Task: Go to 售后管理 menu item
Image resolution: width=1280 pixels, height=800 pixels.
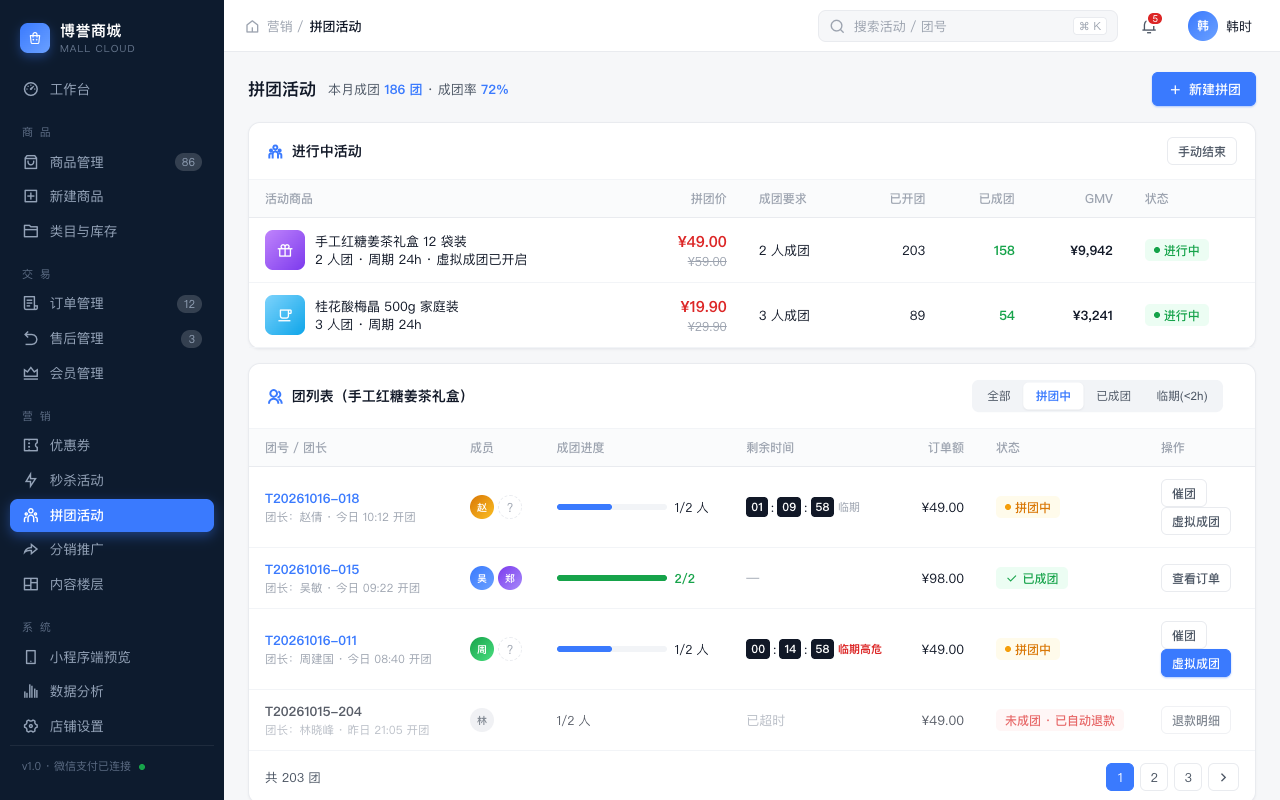Action: 112,338
